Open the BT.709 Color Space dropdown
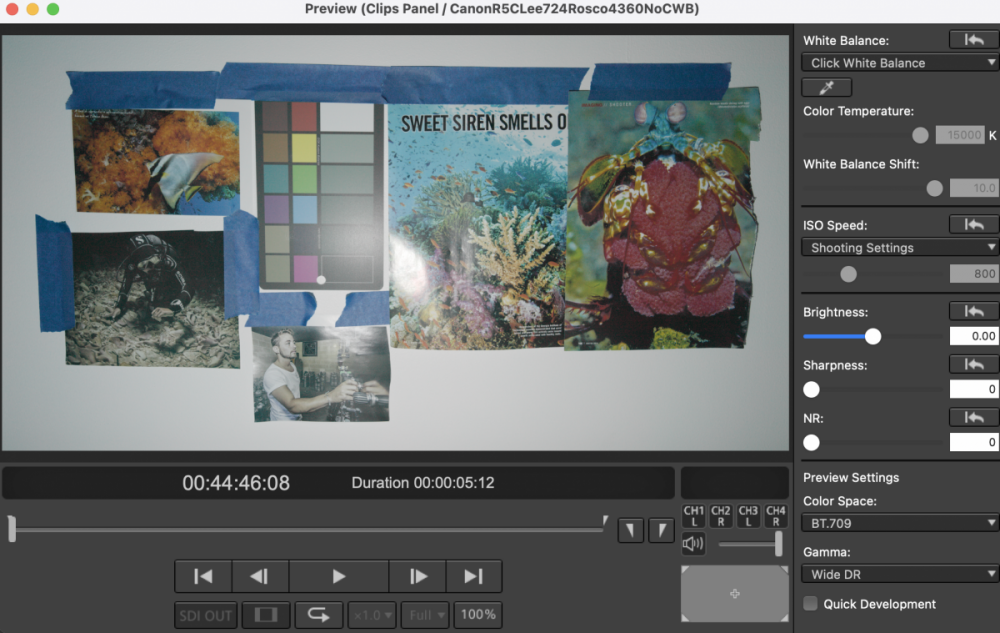Image resolution: width=1000 pixels, height=633 pixels. point(900,523)
